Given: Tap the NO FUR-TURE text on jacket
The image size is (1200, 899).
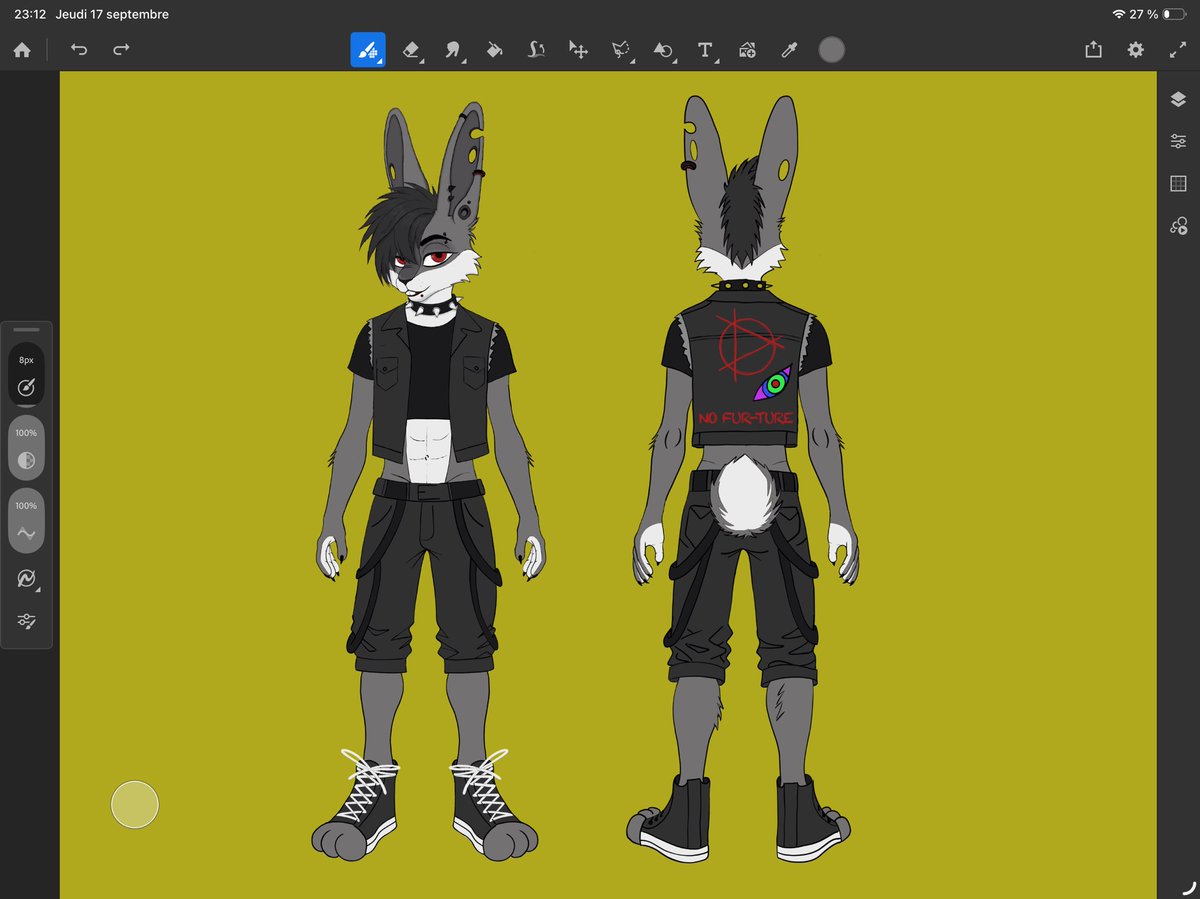Looking at the screenshot, I should point(746,417).
